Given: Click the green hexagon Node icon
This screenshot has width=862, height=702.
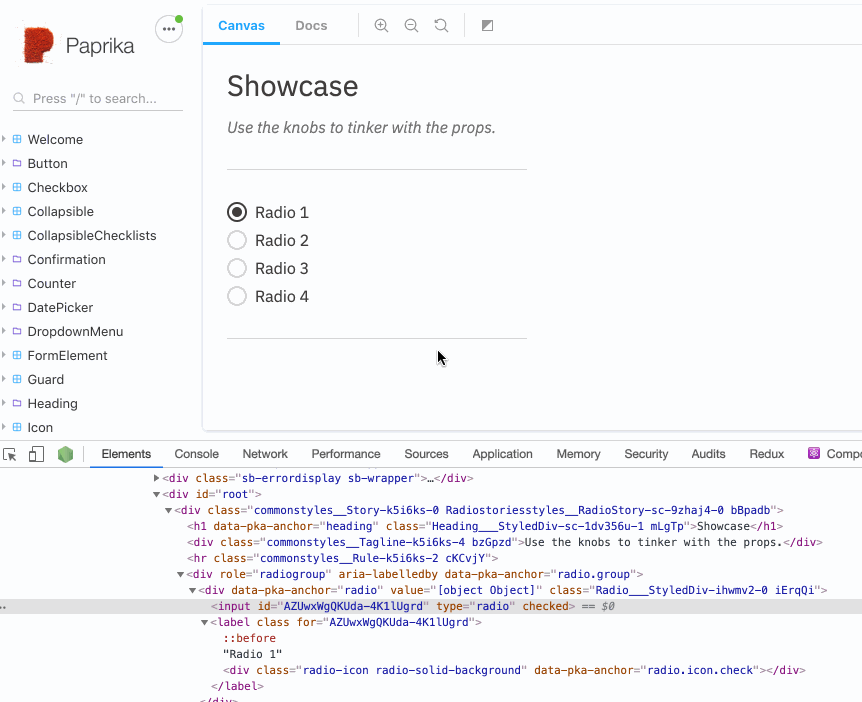Looking at the screenshot, I should [x=65, y=454].
